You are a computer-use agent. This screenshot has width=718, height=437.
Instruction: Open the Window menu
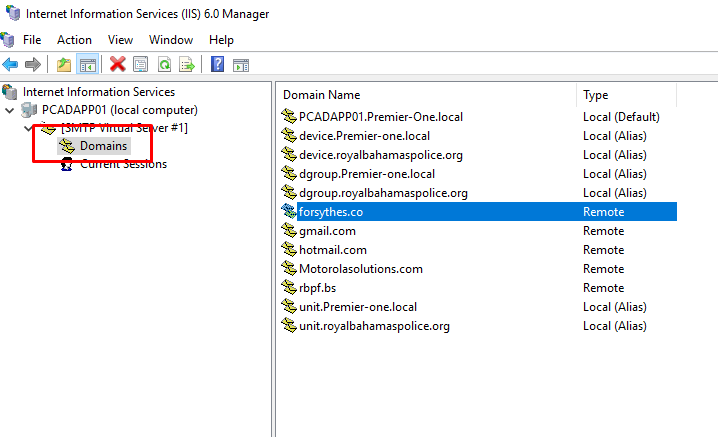171,40
